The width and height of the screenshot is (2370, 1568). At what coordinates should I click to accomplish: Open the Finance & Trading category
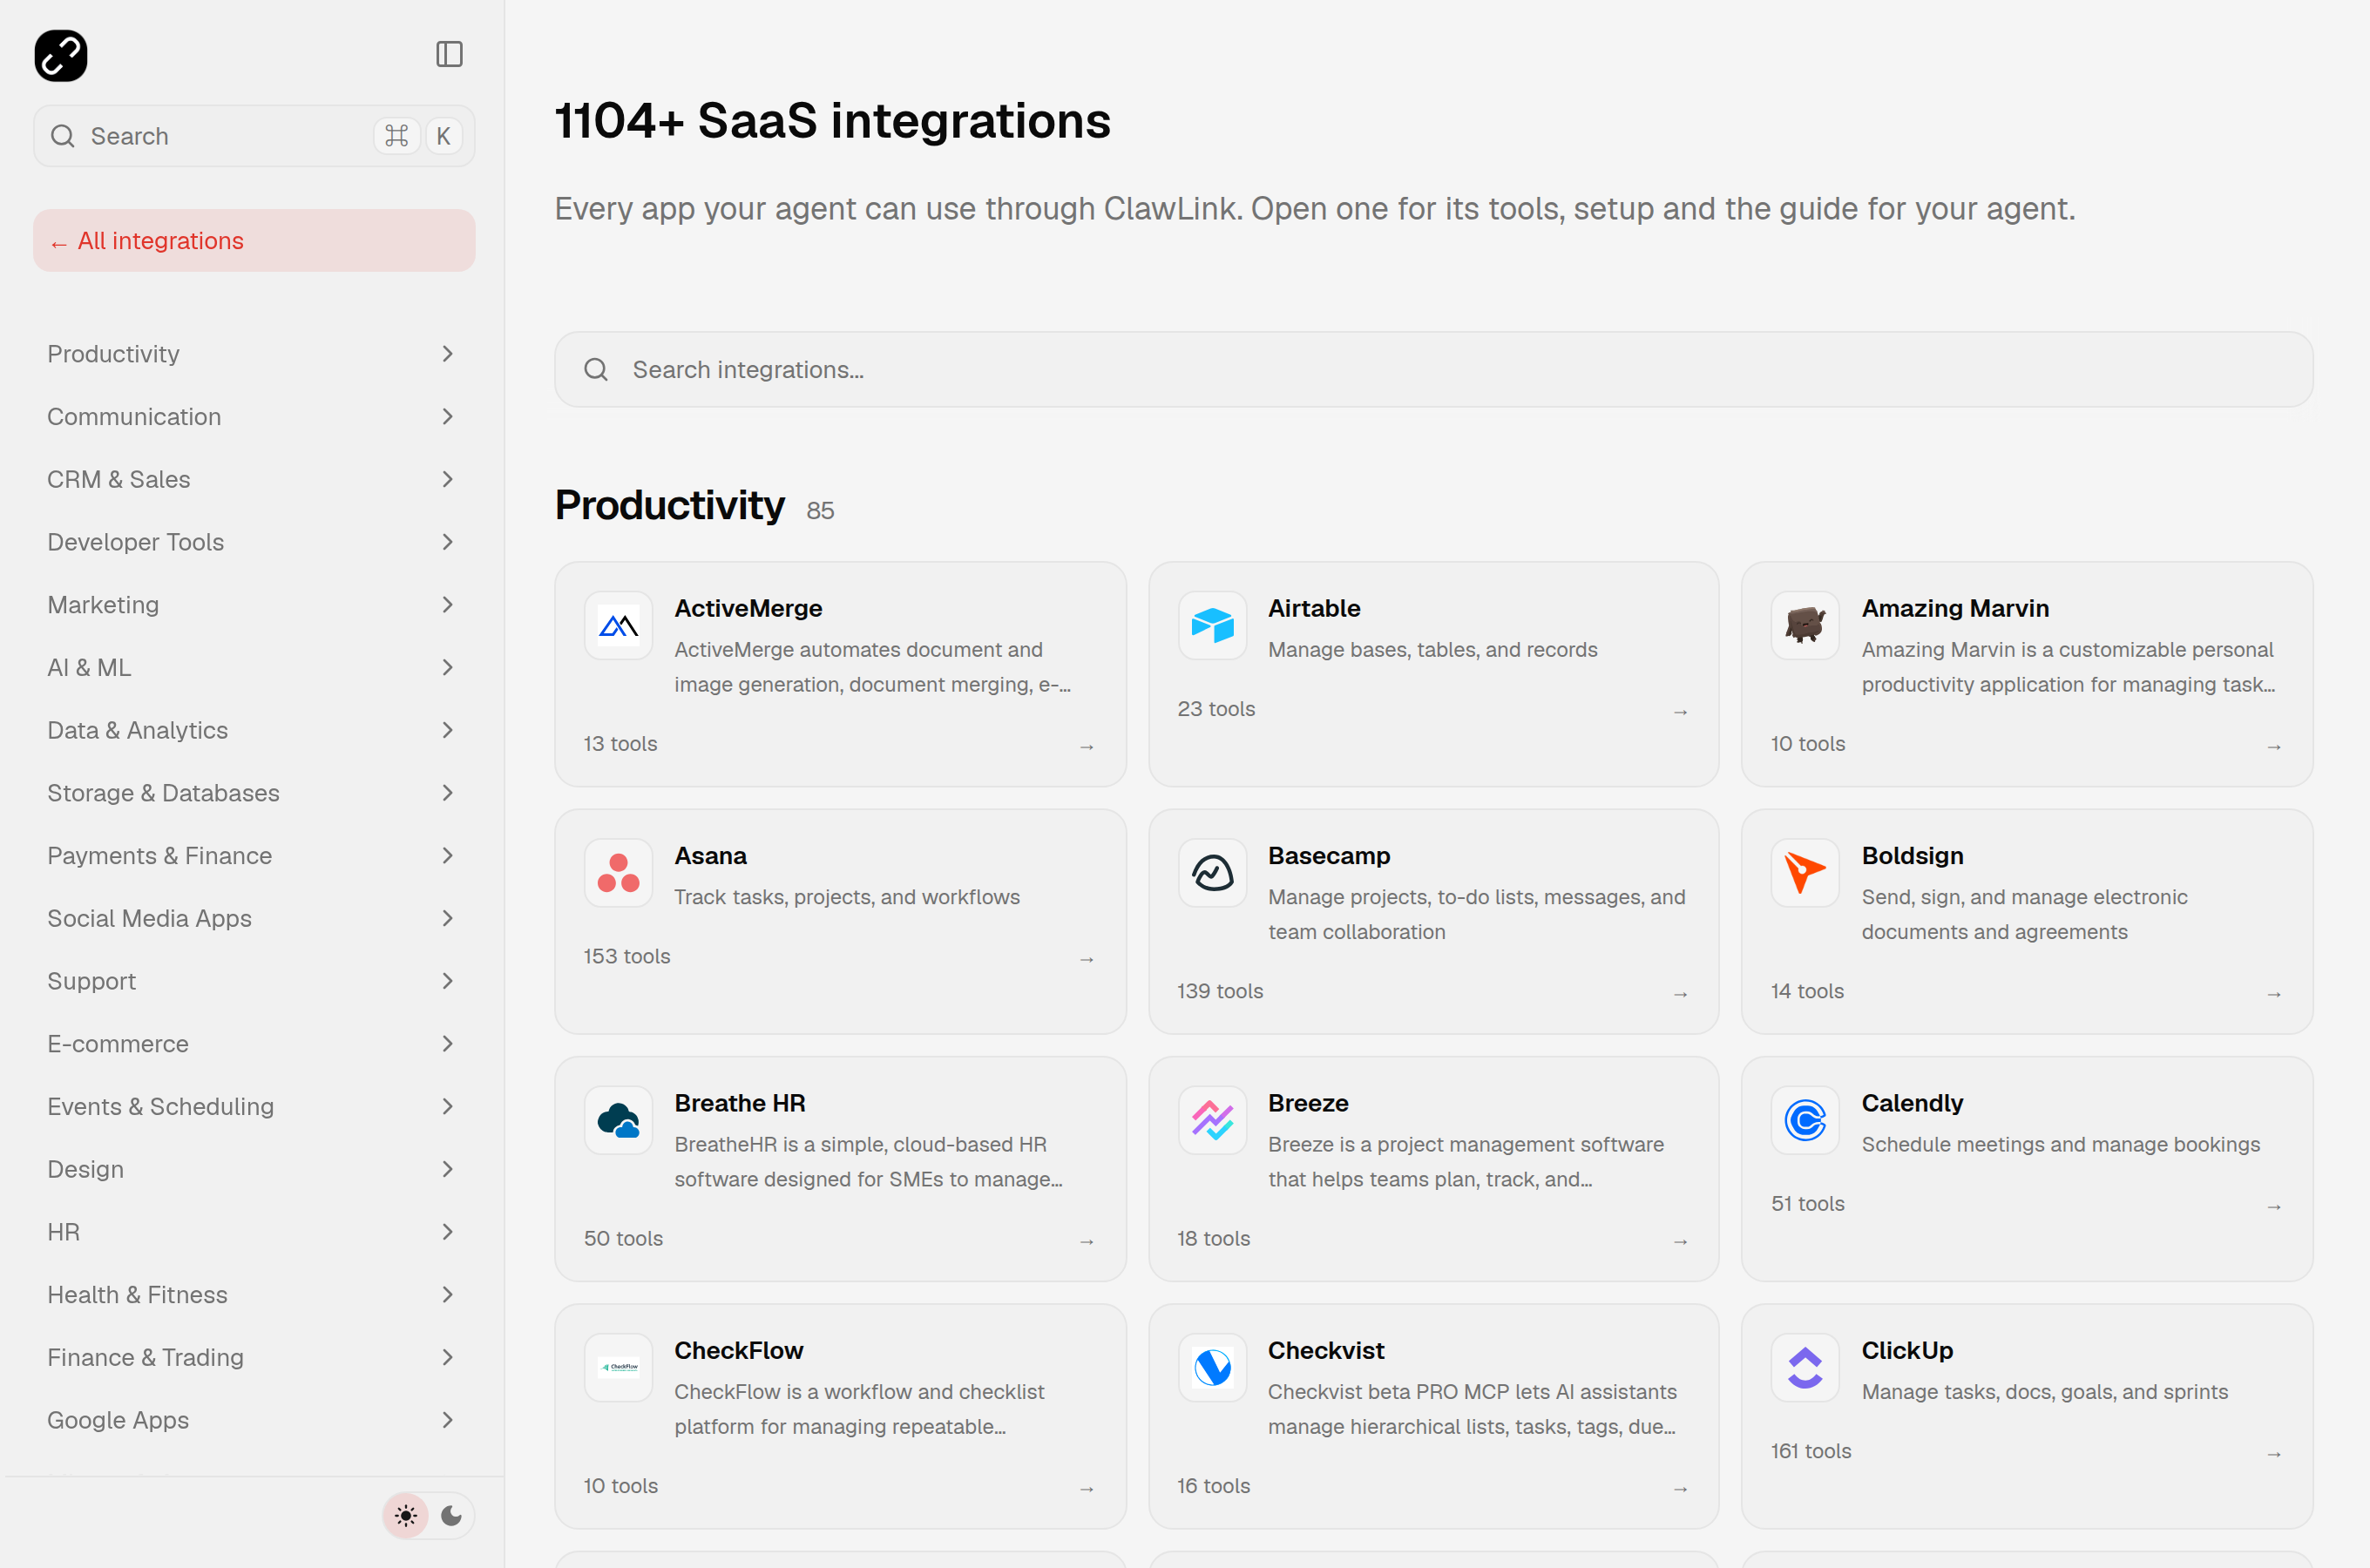tap(253, 1357)
